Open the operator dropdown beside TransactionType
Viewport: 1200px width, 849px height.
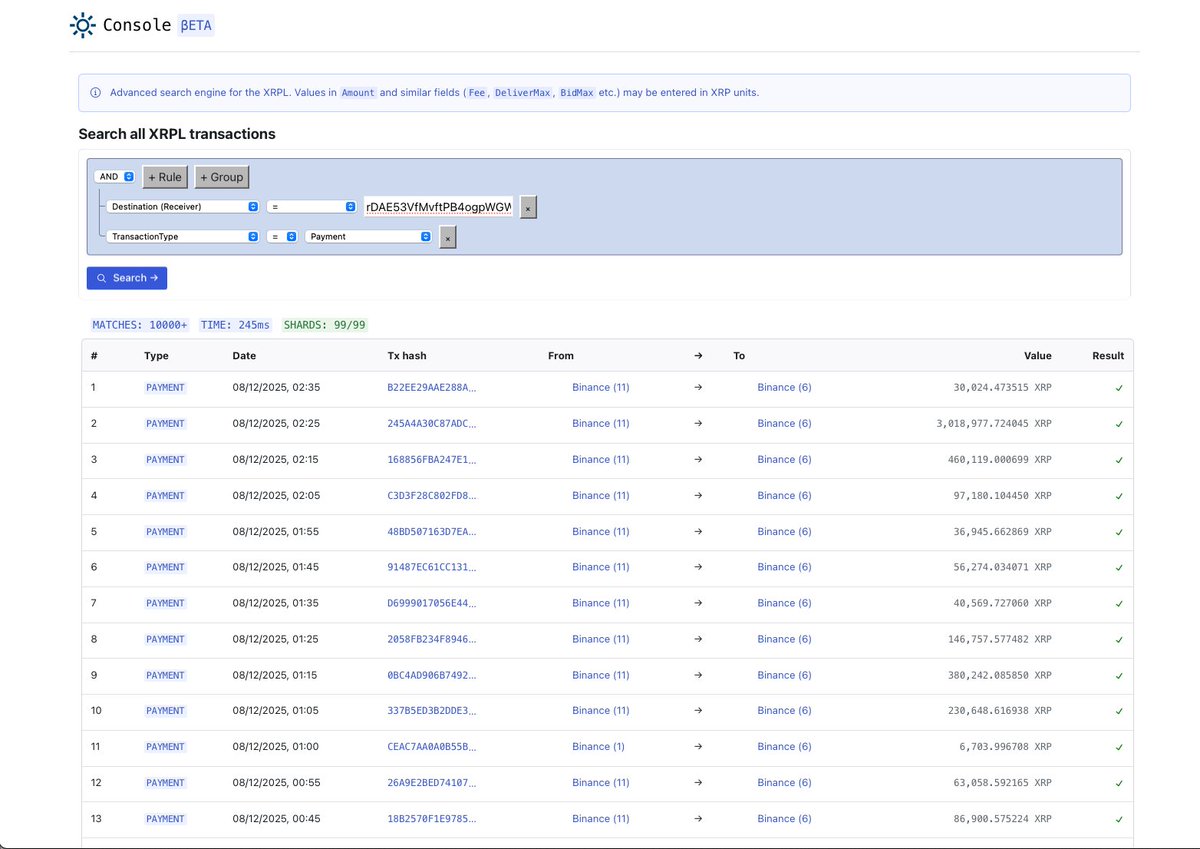282,237
